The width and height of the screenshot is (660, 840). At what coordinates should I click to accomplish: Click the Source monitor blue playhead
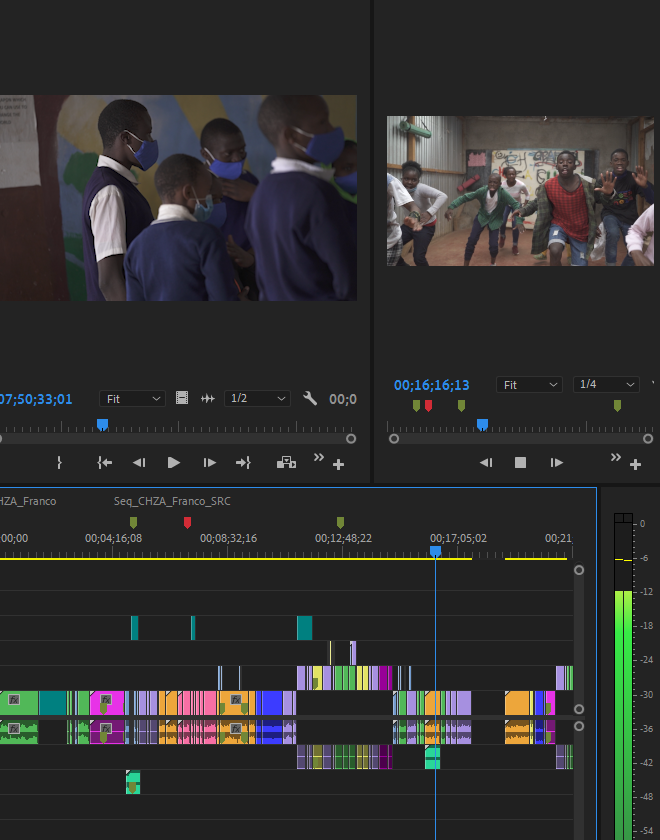pos(102,425)
